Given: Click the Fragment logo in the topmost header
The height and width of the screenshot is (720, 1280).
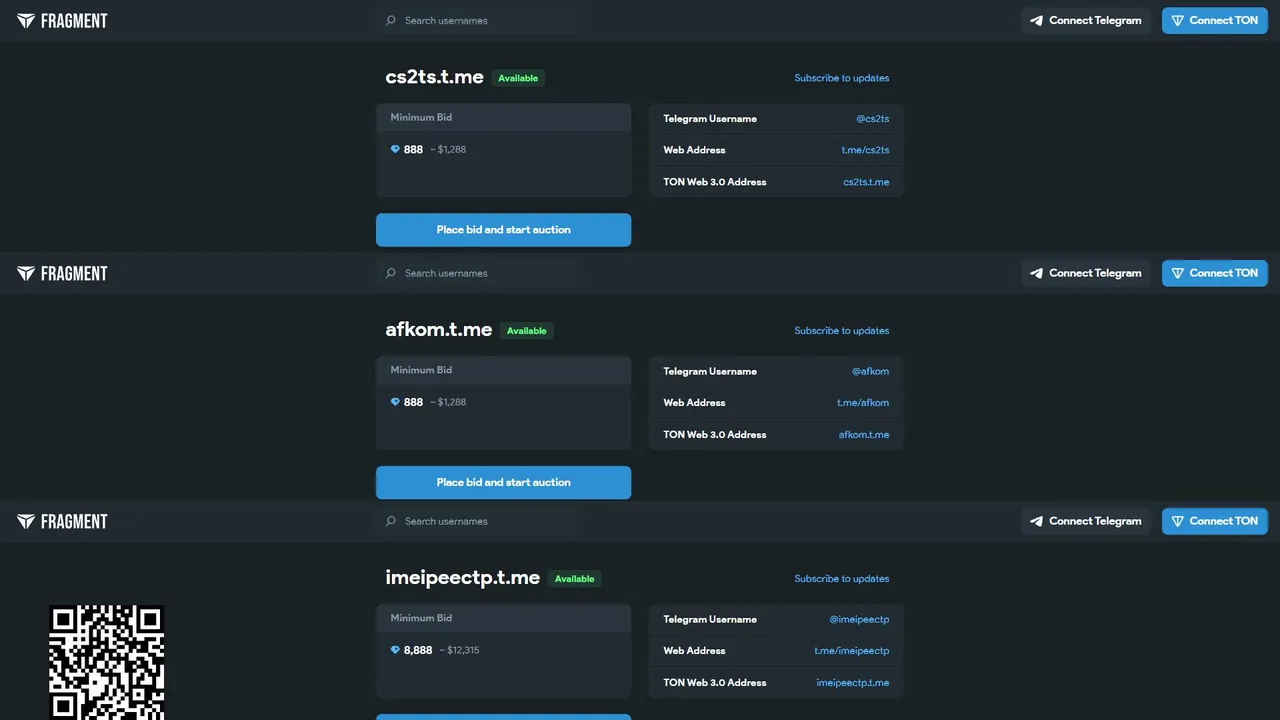Looking at the screenshot, I should click(62, 20).
